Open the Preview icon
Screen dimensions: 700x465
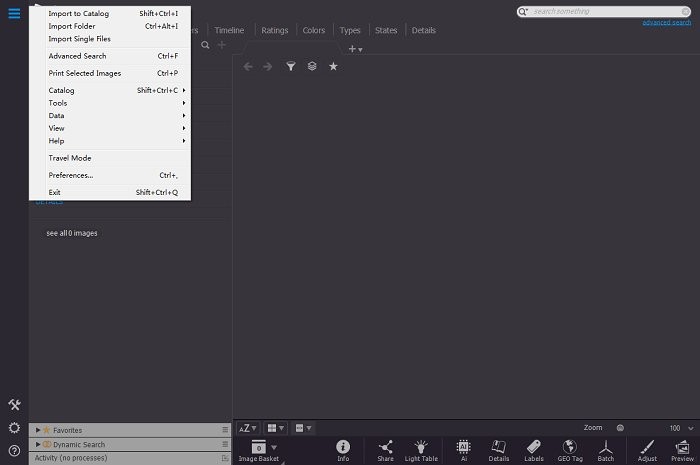click(x=683, y=450)
